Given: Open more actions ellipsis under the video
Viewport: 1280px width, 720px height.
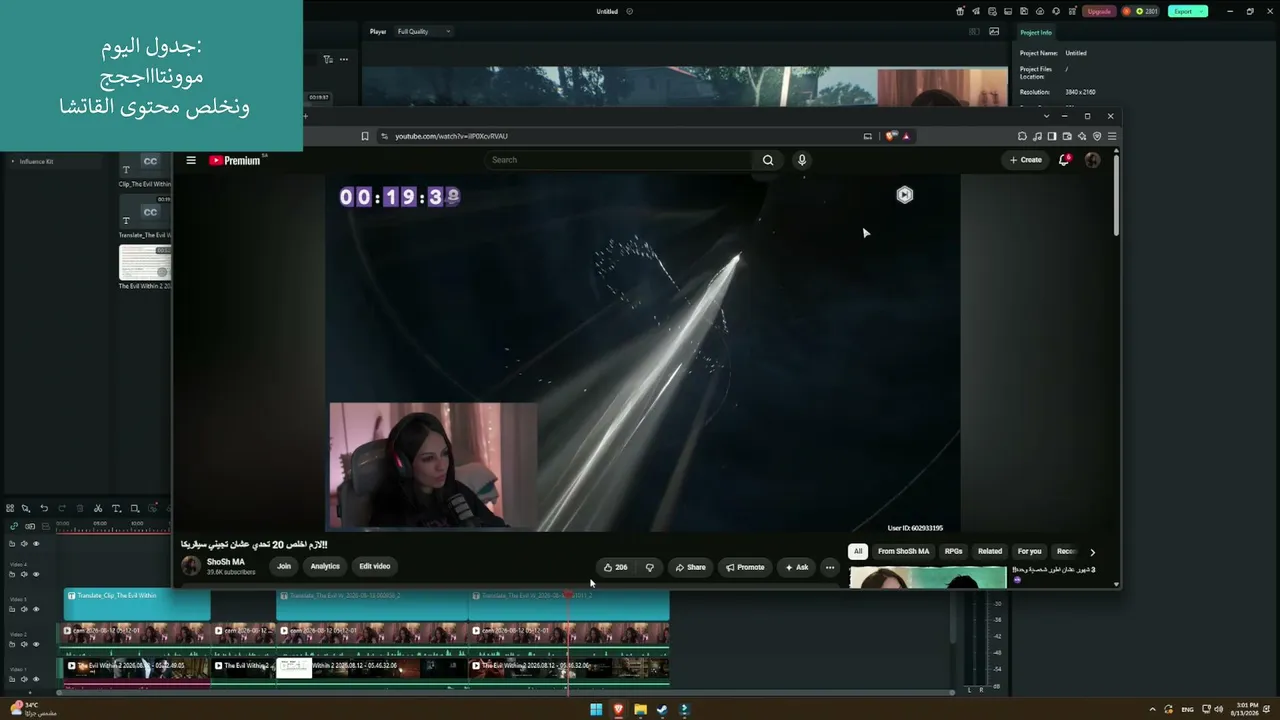Looking at the screenshot, I should tap(829, 567).
